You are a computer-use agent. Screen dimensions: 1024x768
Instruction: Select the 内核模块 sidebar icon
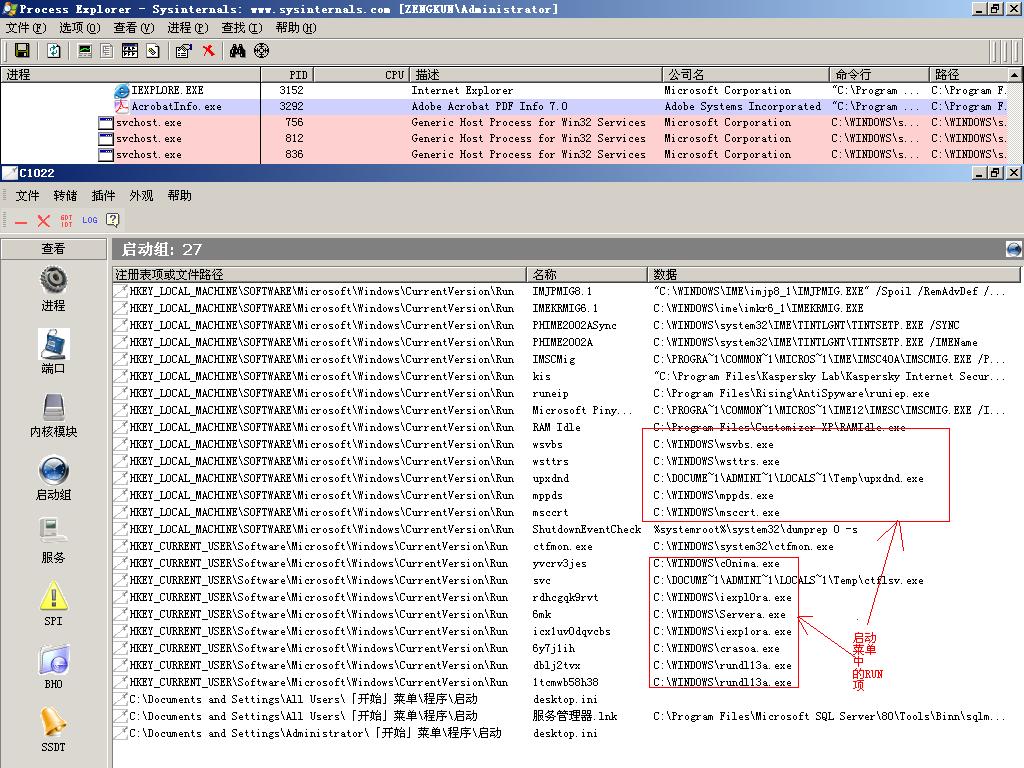[x=53, y=414]
